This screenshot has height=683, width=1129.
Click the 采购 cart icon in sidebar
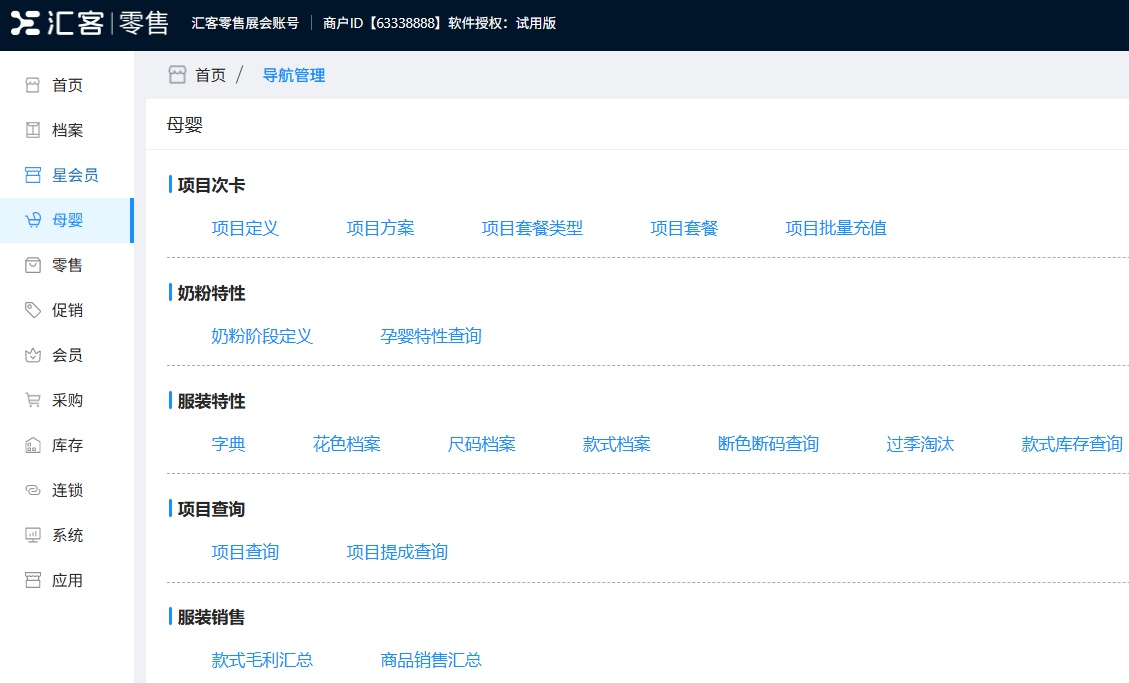click(33, 400)
